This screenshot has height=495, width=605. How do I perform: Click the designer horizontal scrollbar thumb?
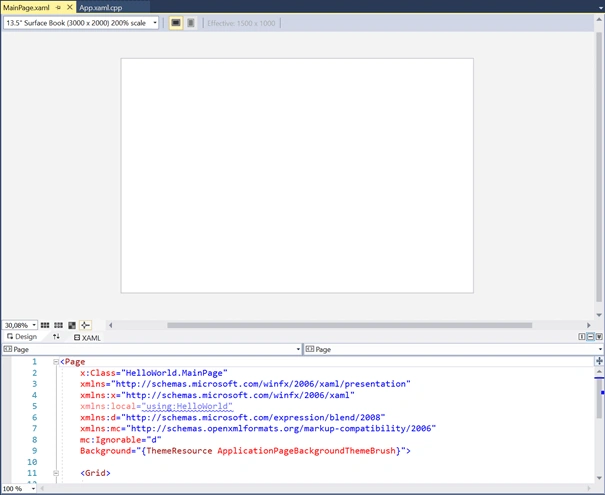pos(350,325)
